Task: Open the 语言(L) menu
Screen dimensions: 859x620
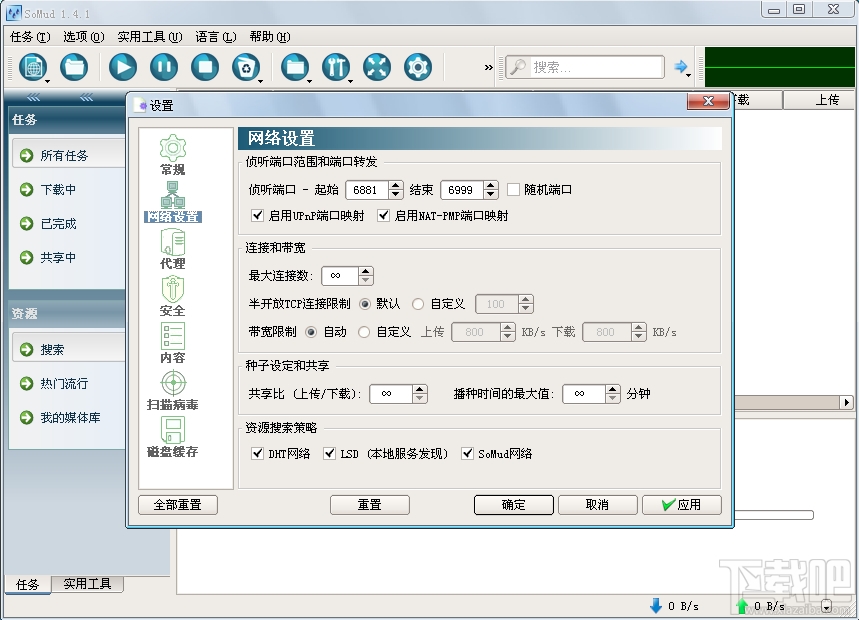Action: click(216, 37)
